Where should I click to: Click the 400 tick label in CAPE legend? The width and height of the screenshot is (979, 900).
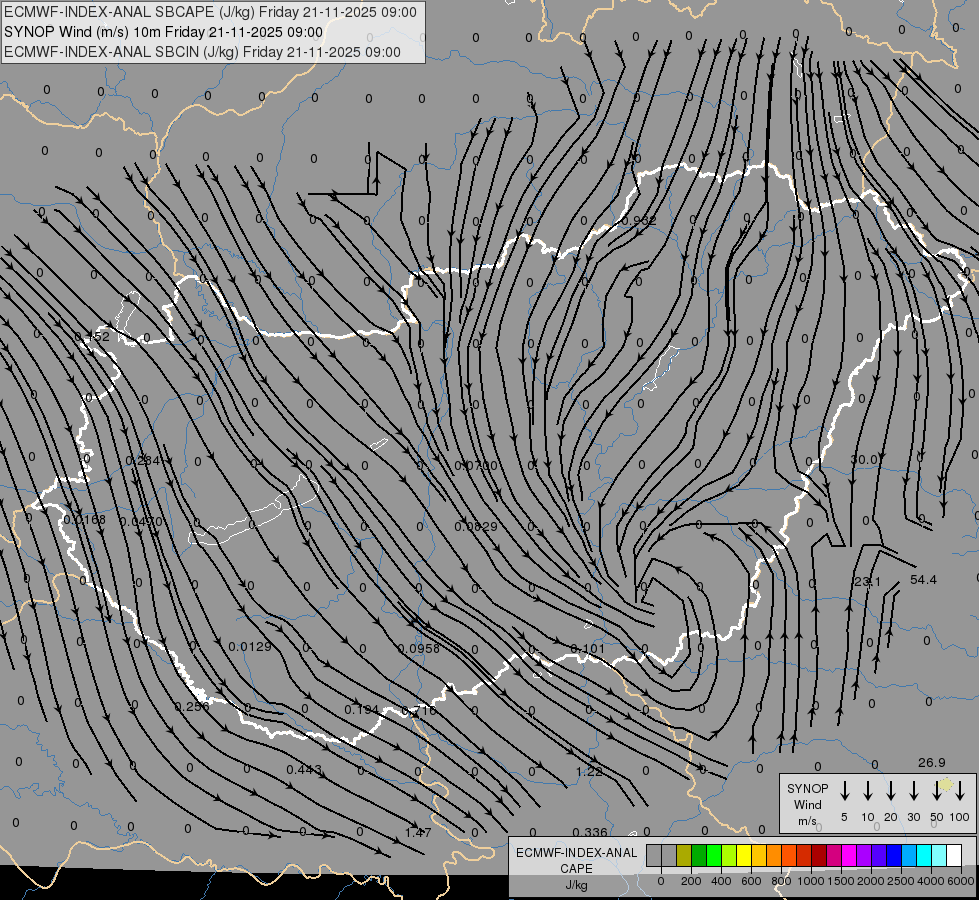click(721, 881)
